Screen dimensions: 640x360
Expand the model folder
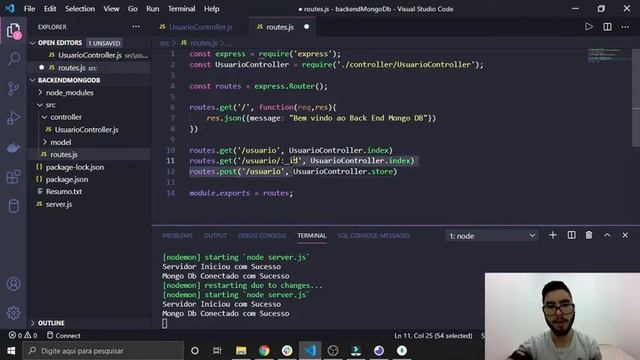click(57, 142)
